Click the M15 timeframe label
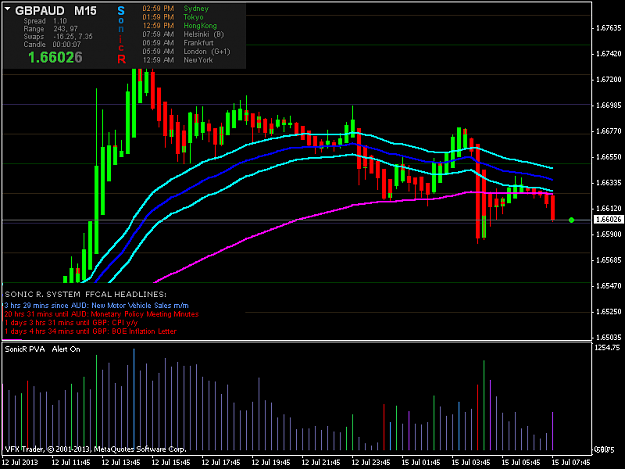 click(x=85, y=11)
